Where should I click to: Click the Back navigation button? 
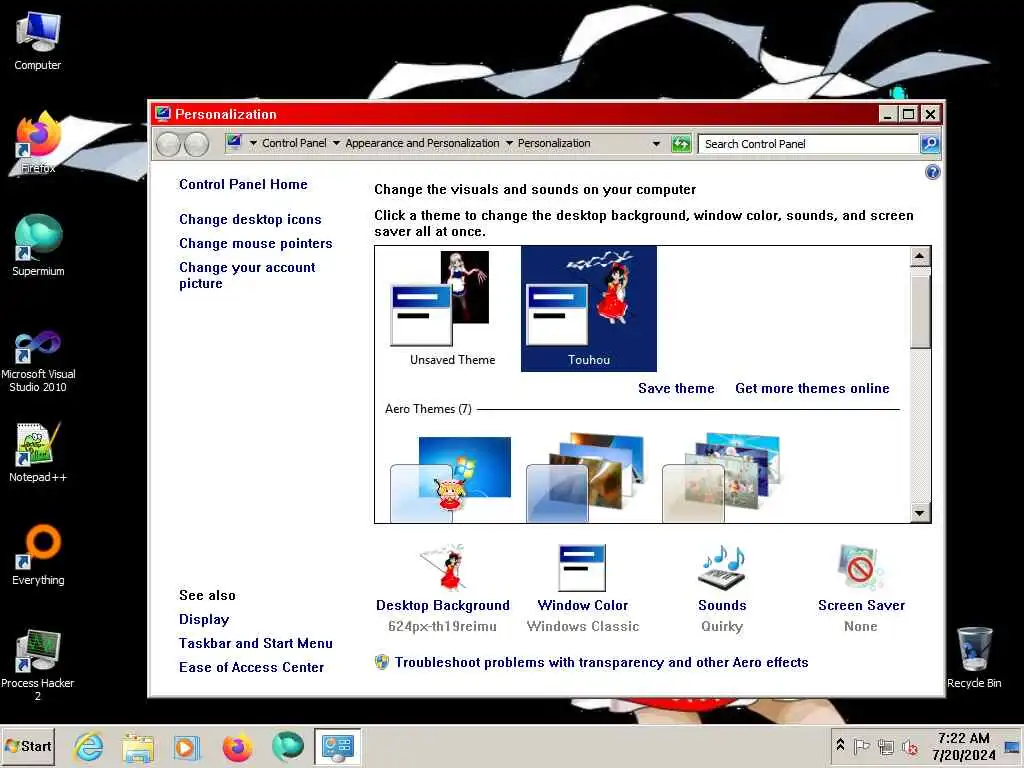click(168, 144)
